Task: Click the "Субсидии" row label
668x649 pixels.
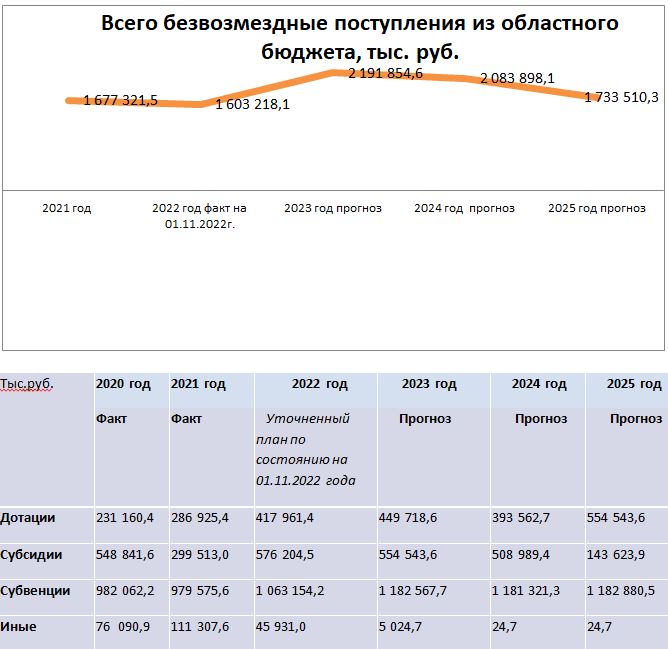Action: [31, 554]
